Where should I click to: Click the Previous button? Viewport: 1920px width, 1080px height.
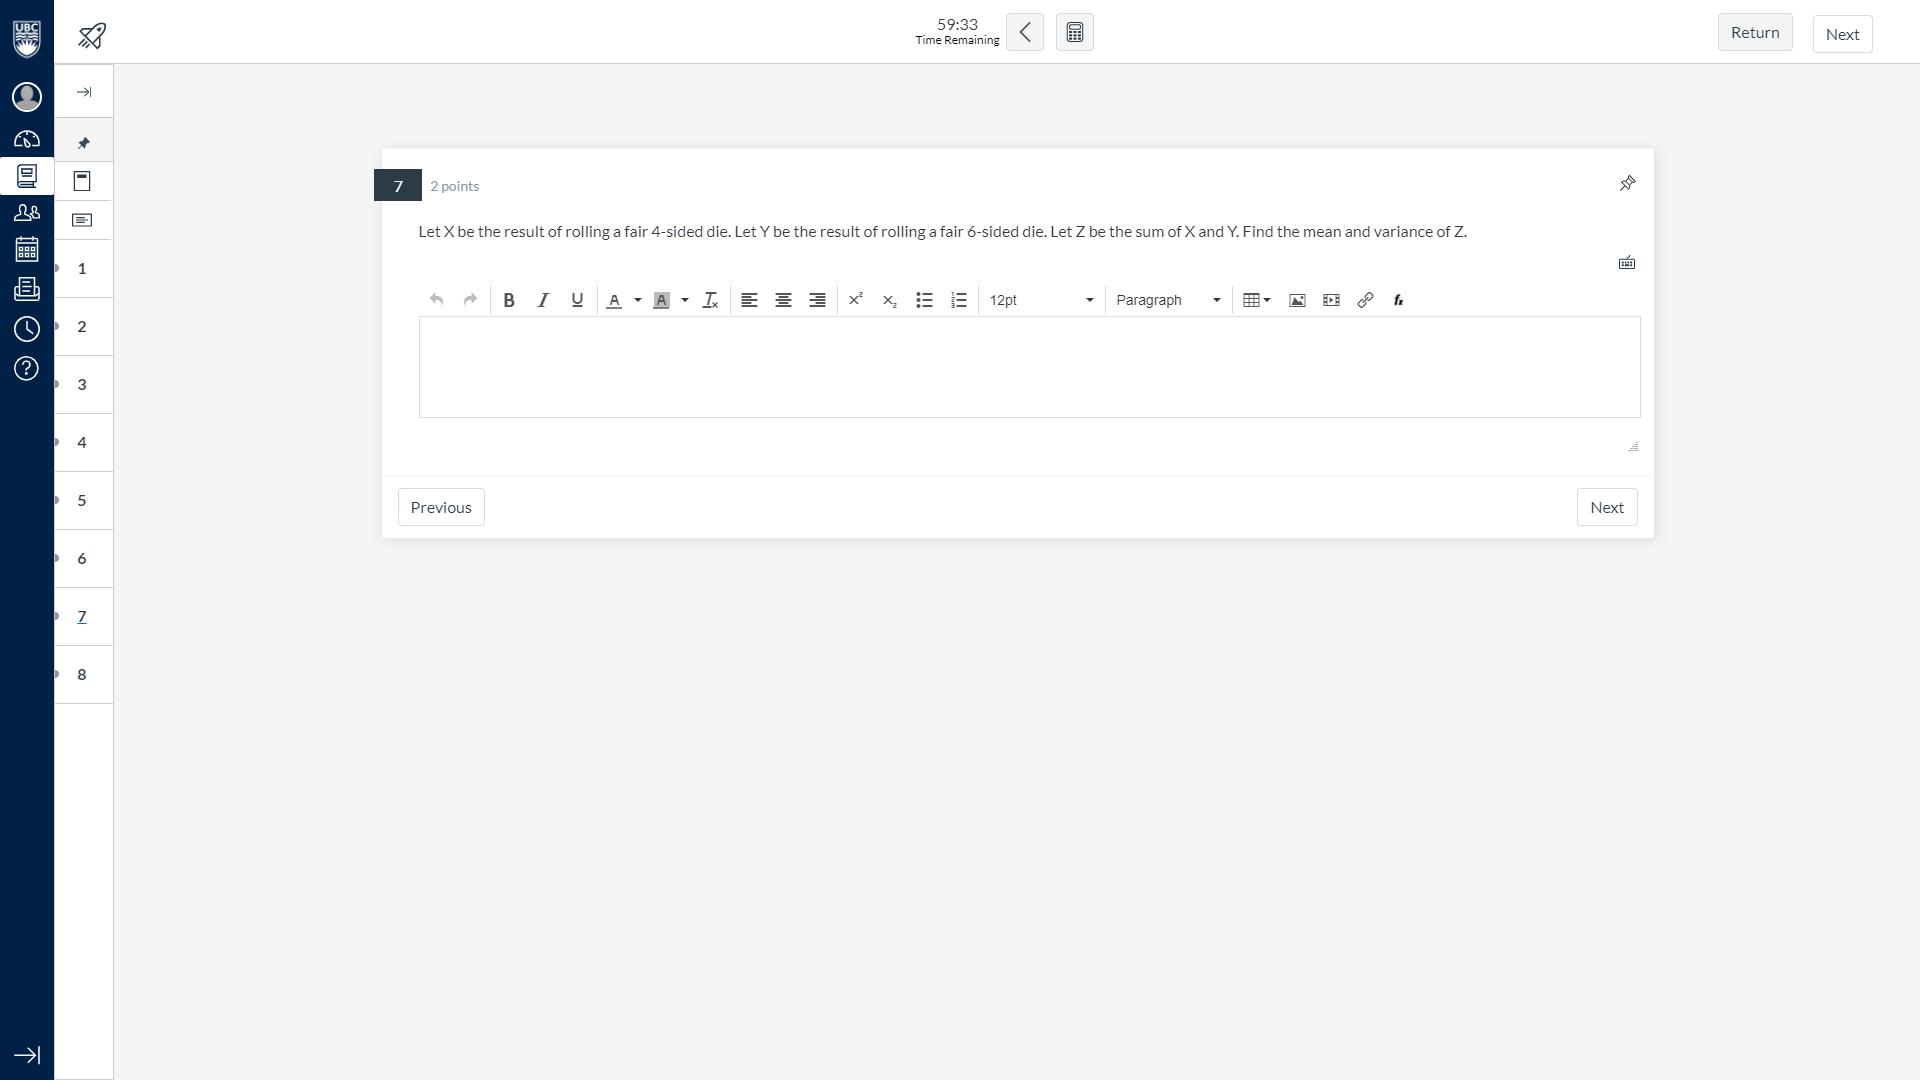(440, 507)
